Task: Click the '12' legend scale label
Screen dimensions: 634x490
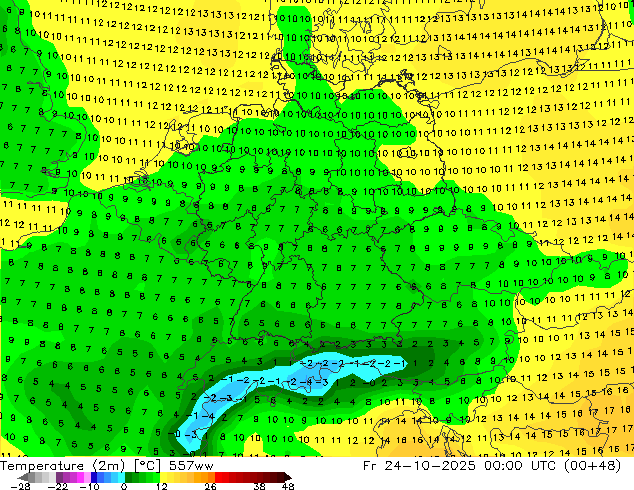Action: click(162, 486)
